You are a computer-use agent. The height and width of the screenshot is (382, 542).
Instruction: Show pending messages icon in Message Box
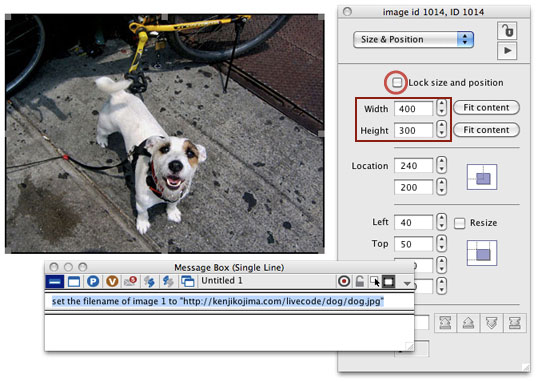131,282
